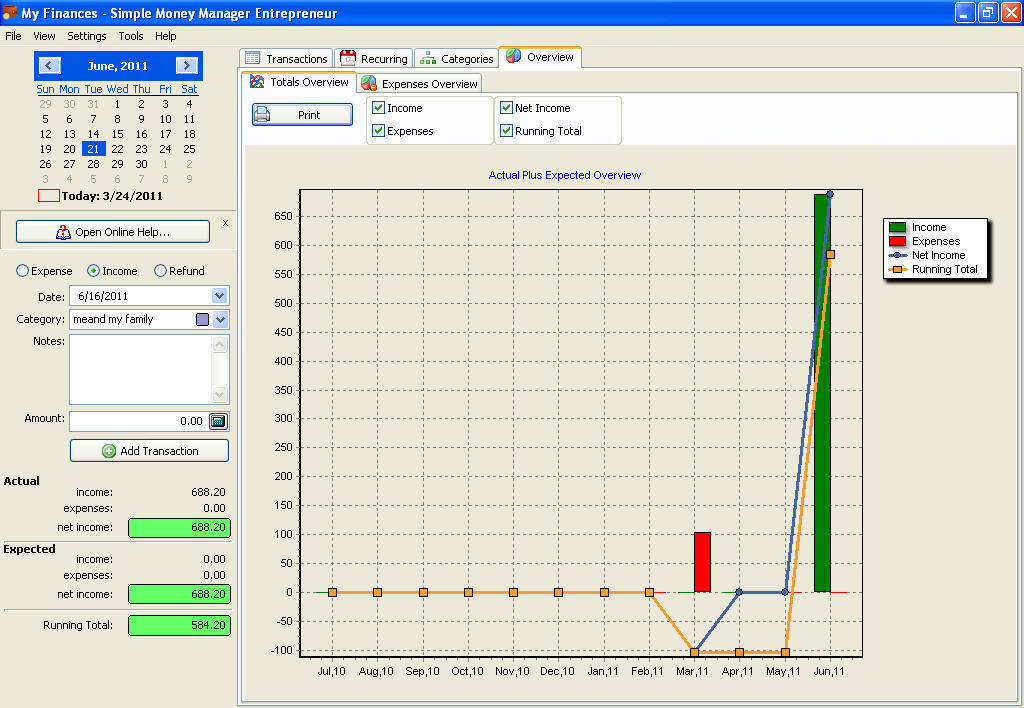The width and height of the screenshot is (1024, 708).
Task: Click the lifebuoy icon on Online Help
Action: (x=63, y=232)
